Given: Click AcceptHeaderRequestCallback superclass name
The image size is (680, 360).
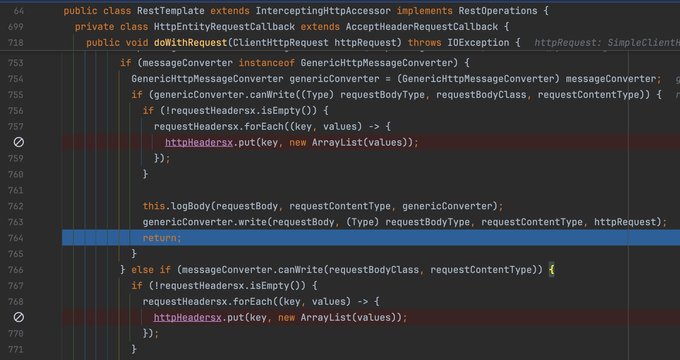Looking at the screenshot, I should click(x=422, y=27).
